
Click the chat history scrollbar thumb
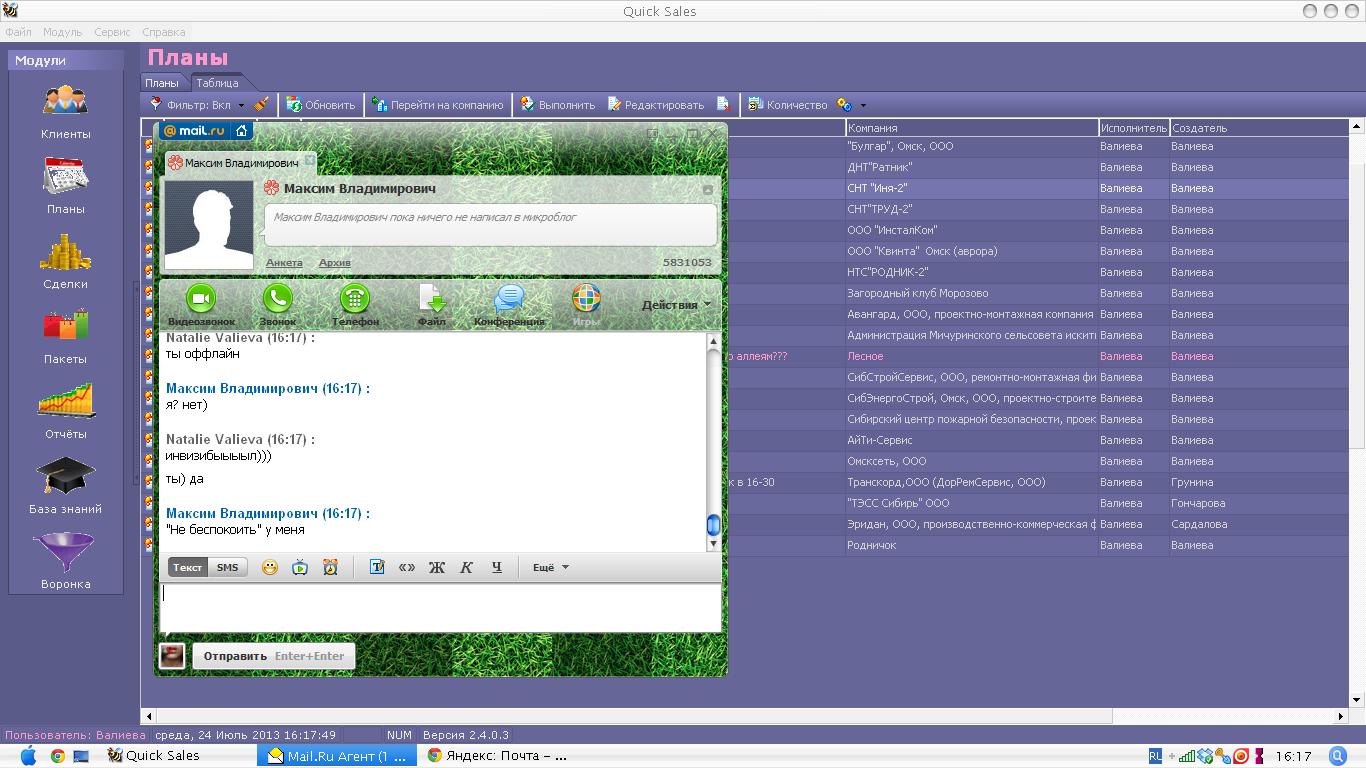[713, 525]
